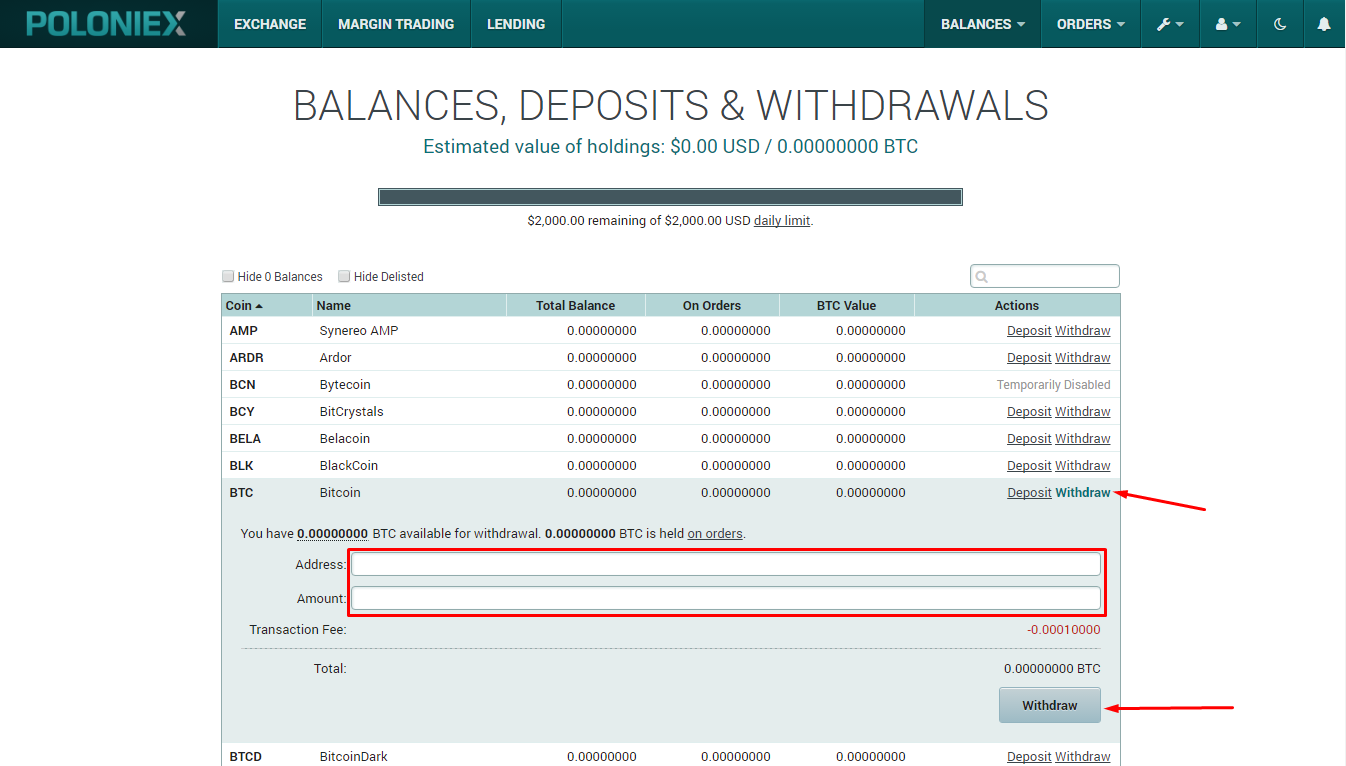
Task: Click Deposit for AMP
Action: 1029,331
